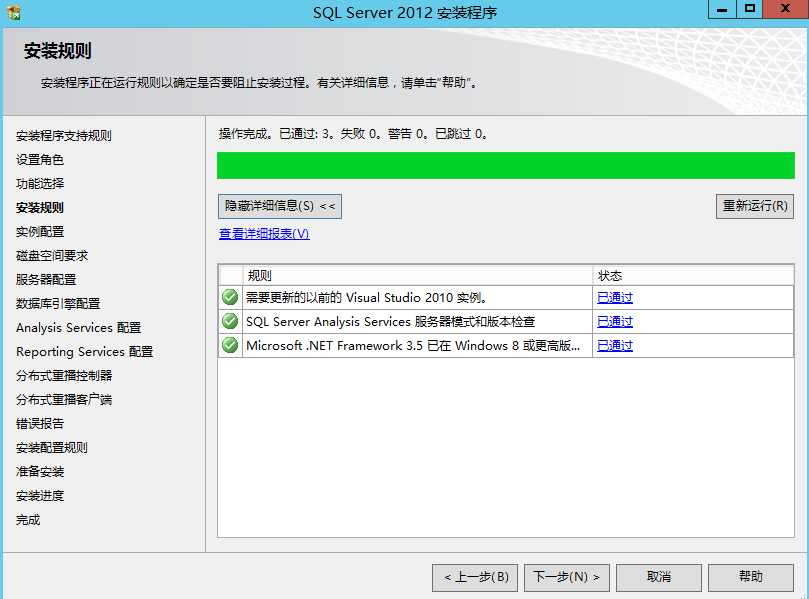Image resolution: width=809 pixels, height=599 pixels.
Task: Select the Analysis Services 配置 step
Action: (x=78, y=328)
